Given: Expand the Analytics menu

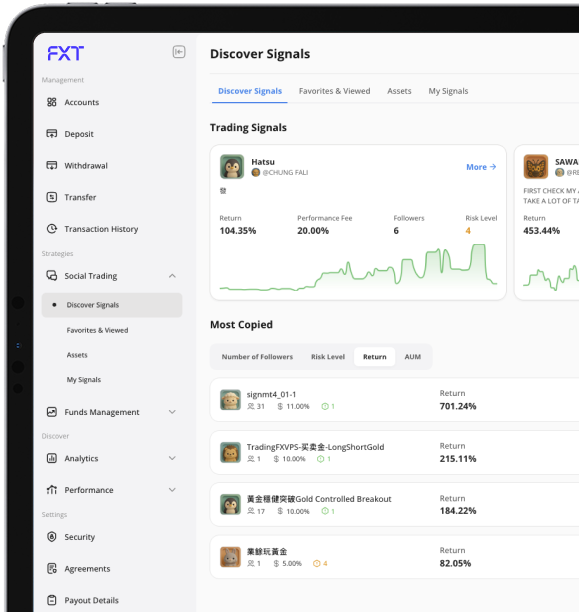Looking at the screenshot, I should pos(172,458).
